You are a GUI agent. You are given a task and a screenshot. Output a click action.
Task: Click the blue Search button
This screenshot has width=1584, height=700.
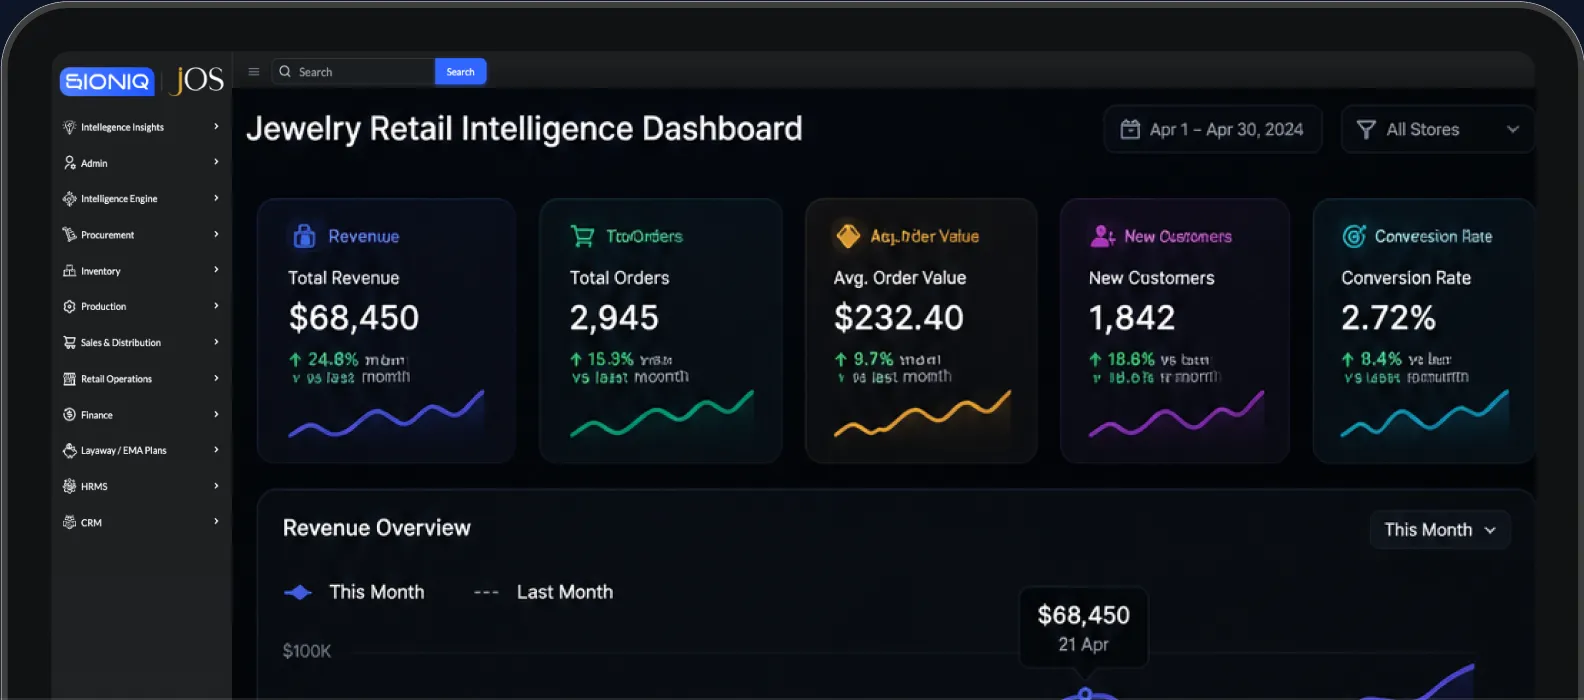click(x=461, y=72)
